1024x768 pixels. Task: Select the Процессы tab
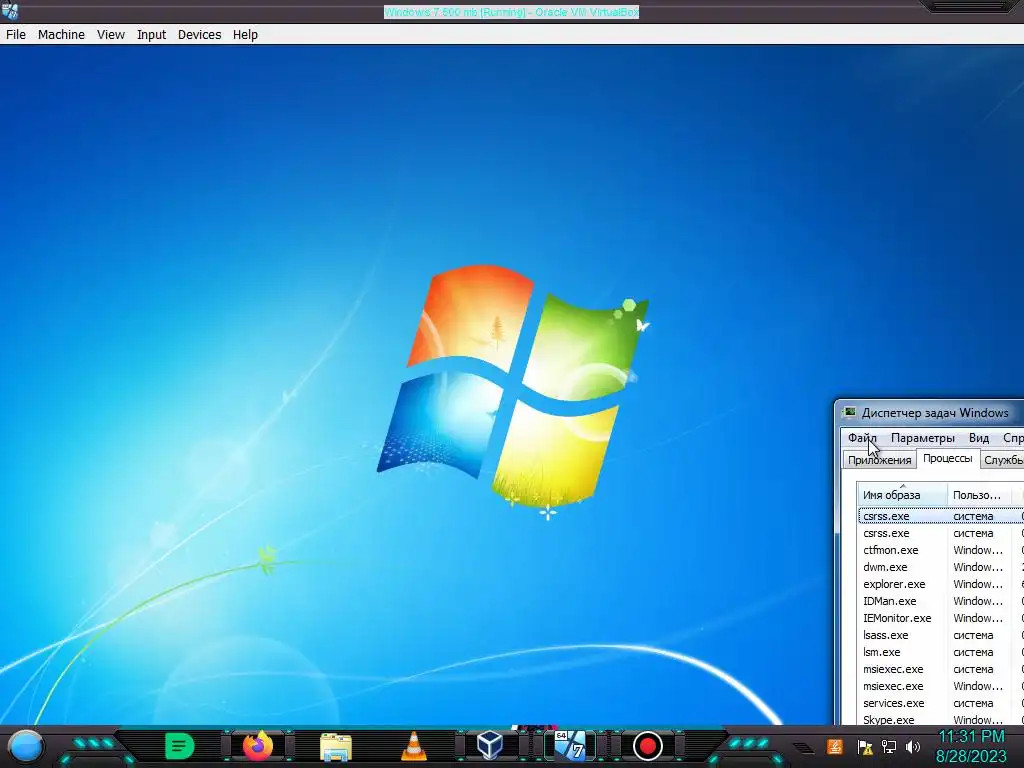948,458
